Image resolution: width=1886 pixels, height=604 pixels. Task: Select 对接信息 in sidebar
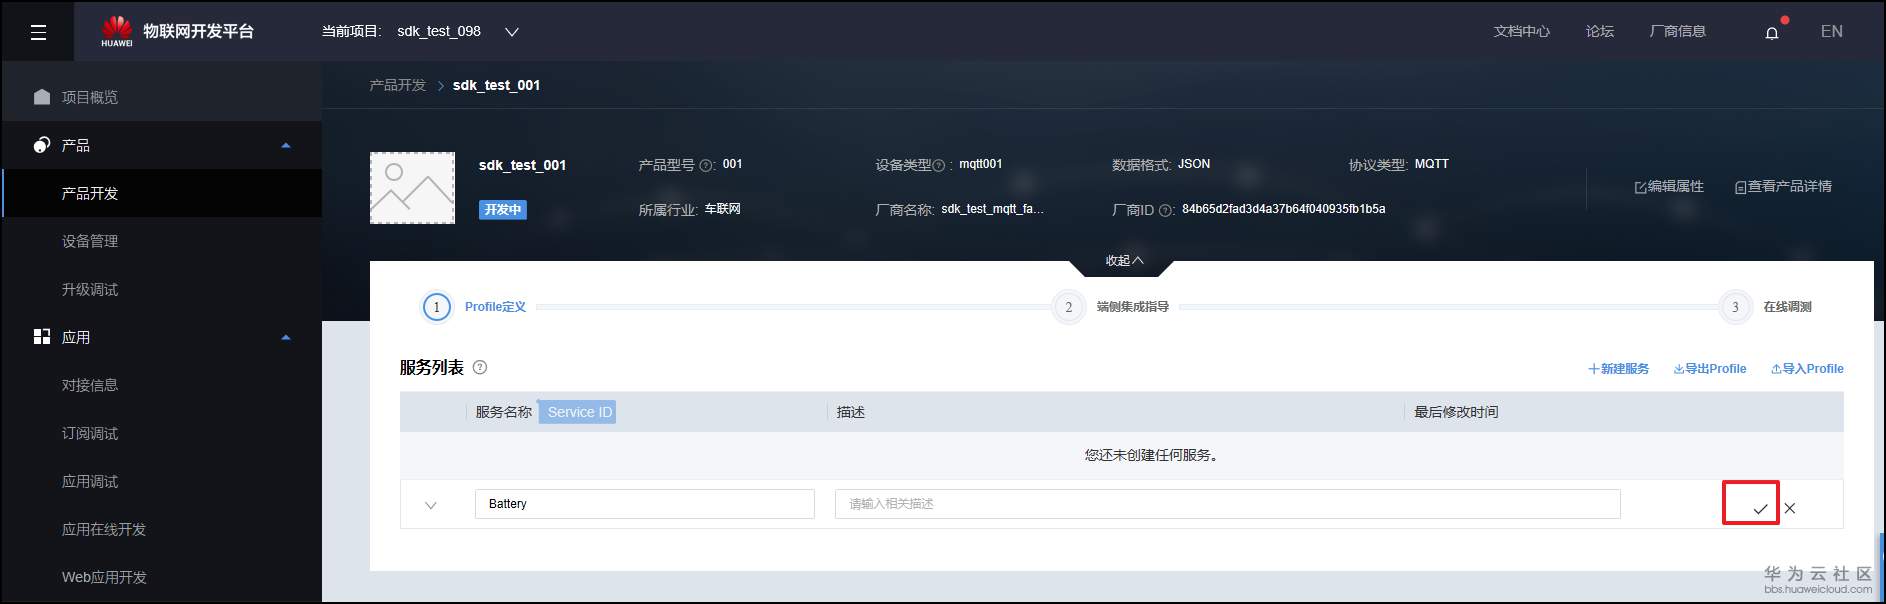click(x=90, y=385)
